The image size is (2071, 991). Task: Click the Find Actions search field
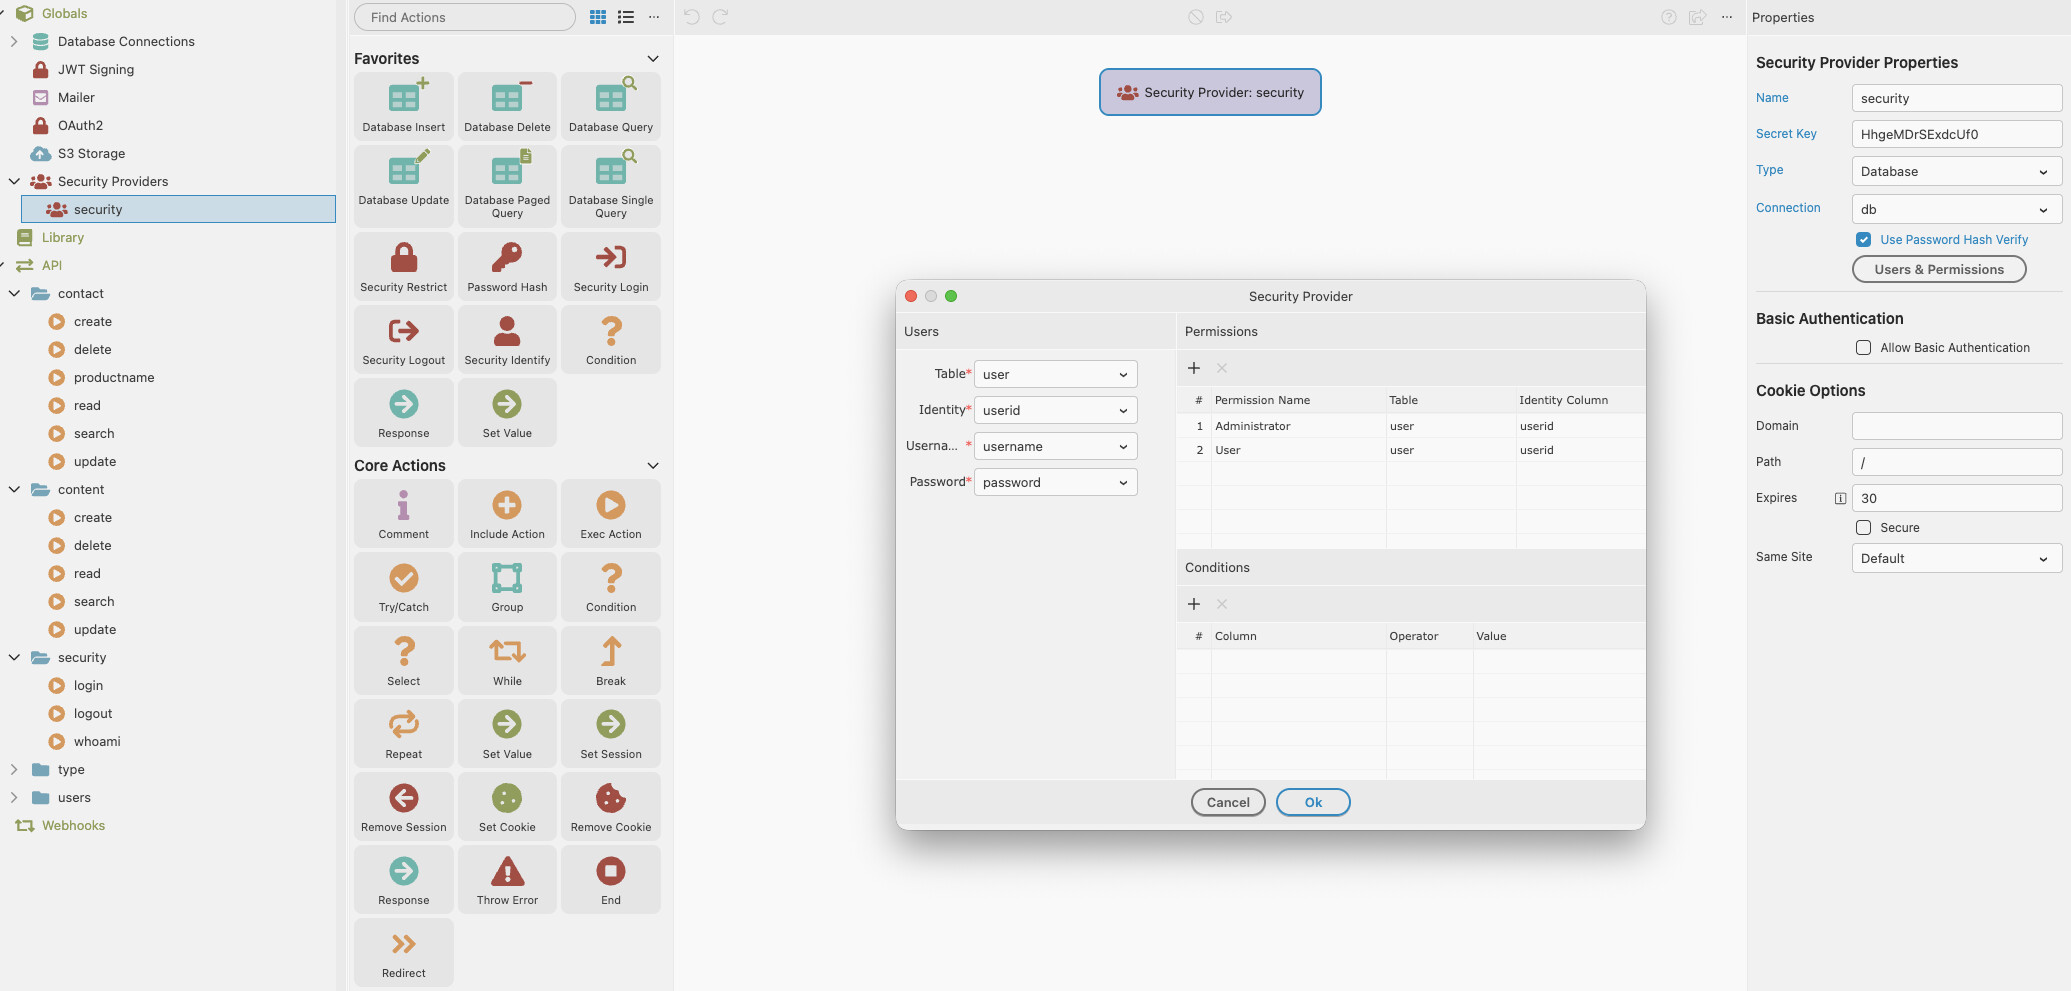[x=465, y=17]
